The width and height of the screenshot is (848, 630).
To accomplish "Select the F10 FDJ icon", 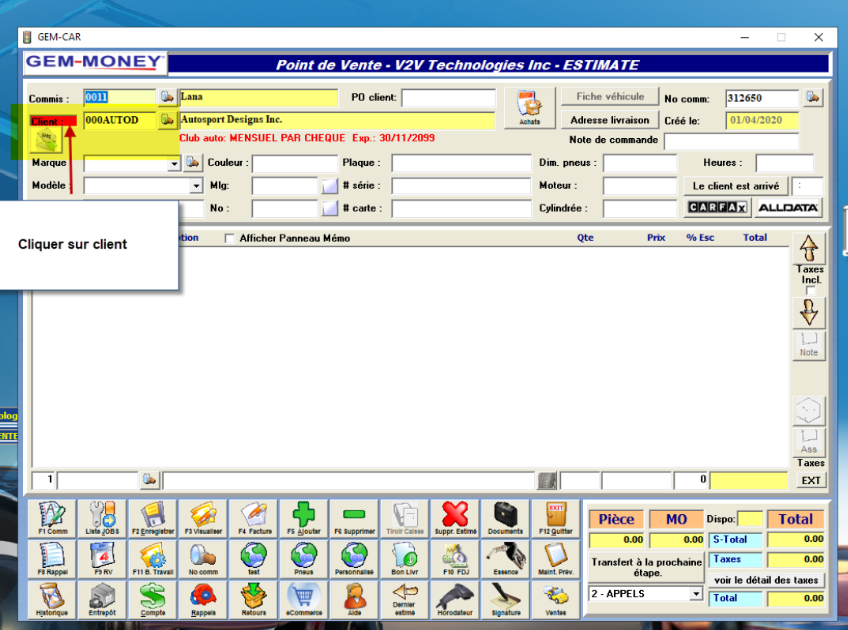I will 455,559.
